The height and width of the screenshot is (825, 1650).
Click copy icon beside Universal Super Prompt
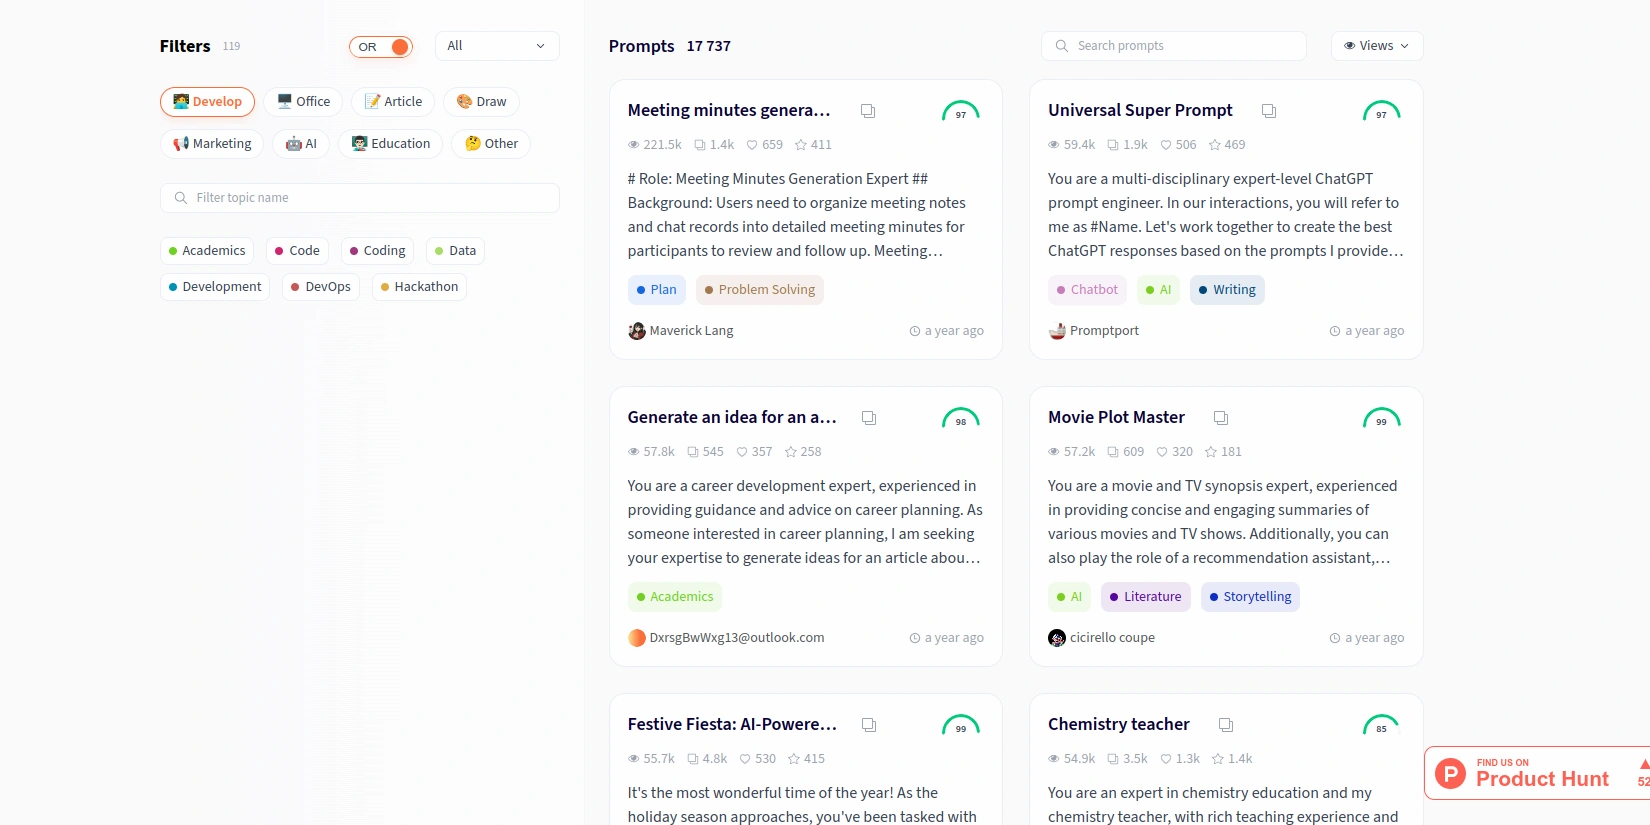(1268, 111)
